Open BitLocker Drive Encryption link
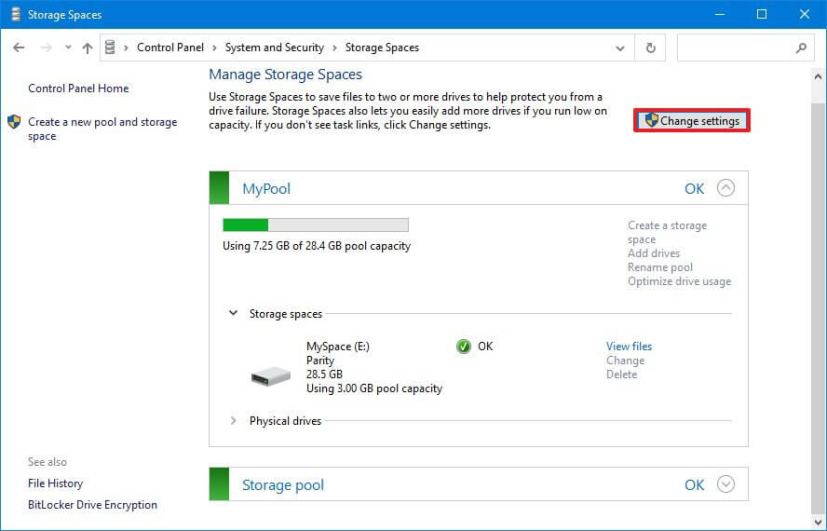 (92, 505)
